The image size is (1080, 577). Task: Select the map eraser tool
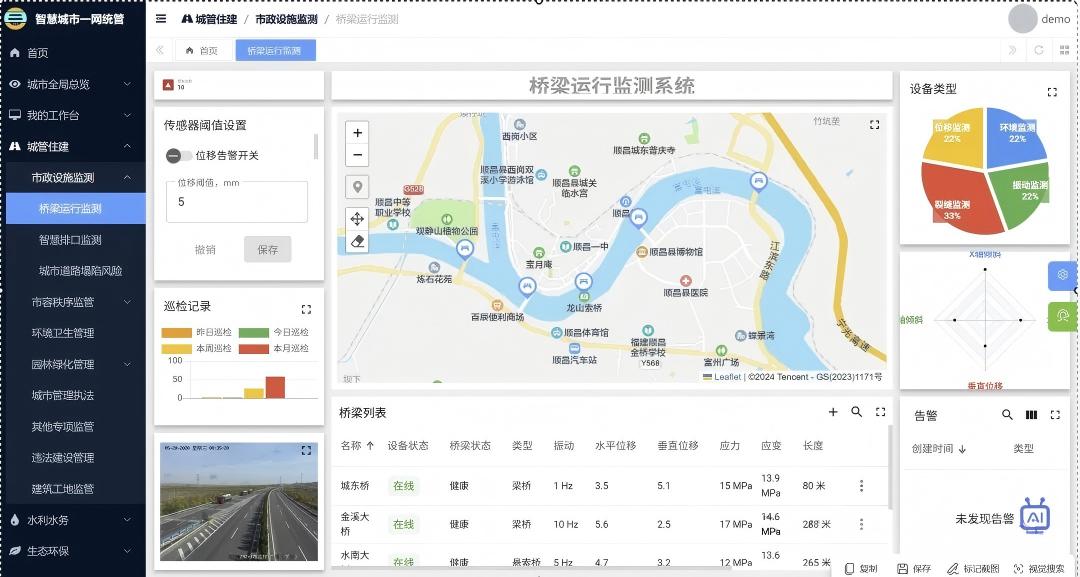[x=358, y=241]
